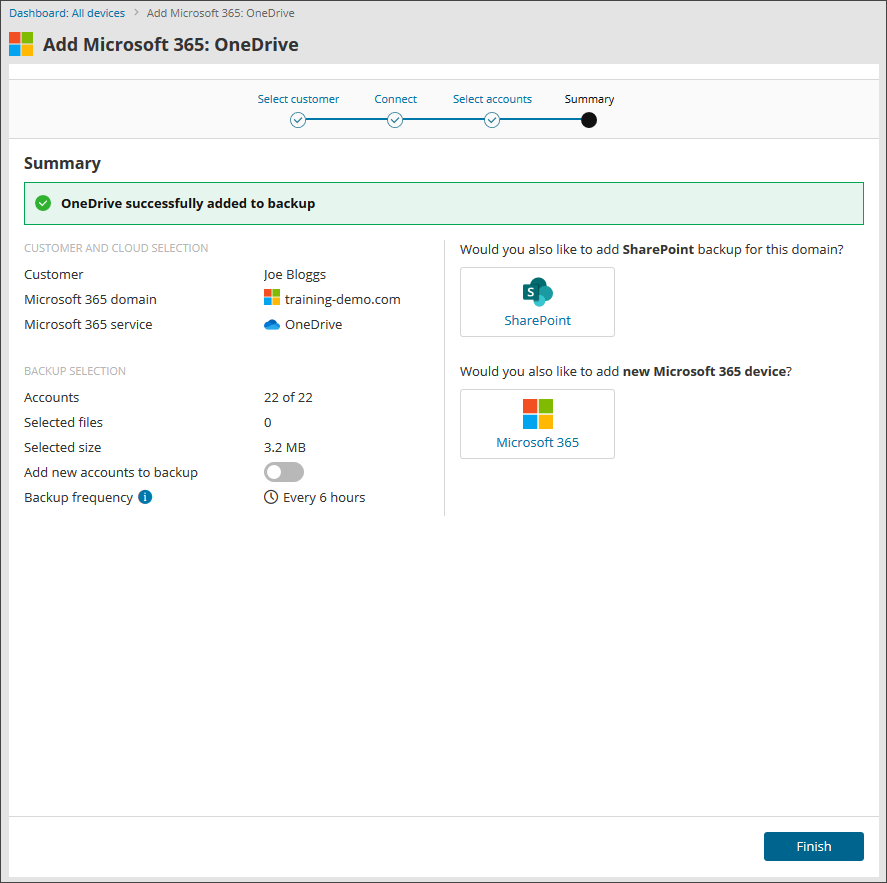
Task: Add SharePoint backup via the SharePoint link
Action: point(537,320)
